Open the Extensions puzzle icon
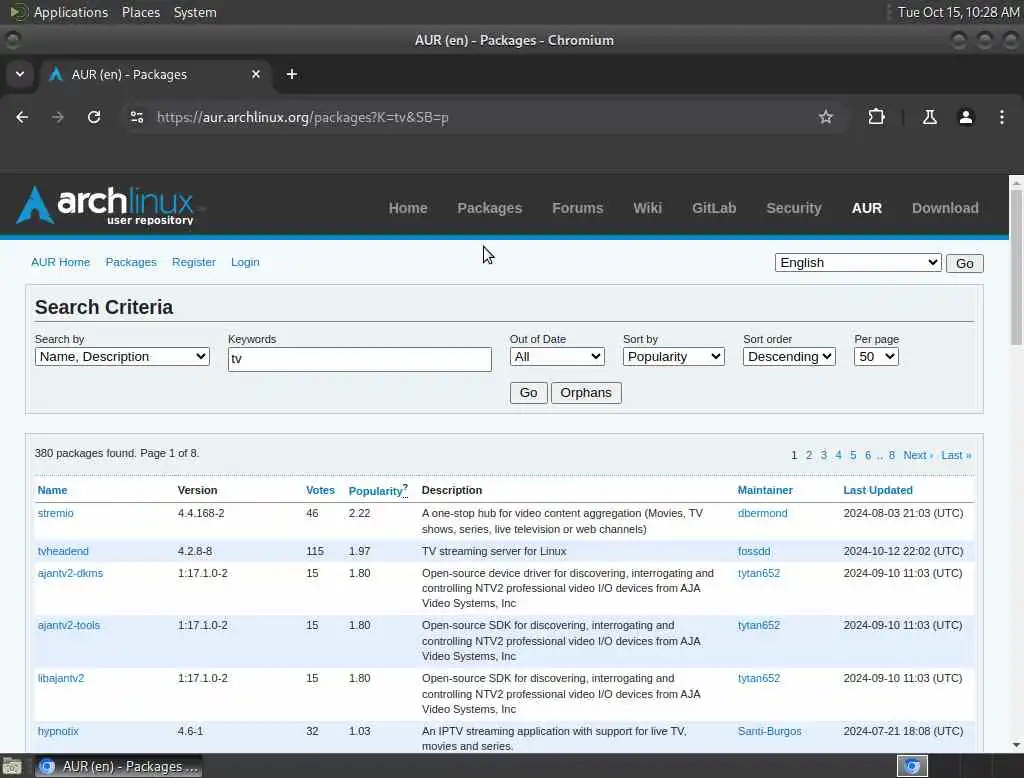 pyautogui.click(x=876, y=117)
